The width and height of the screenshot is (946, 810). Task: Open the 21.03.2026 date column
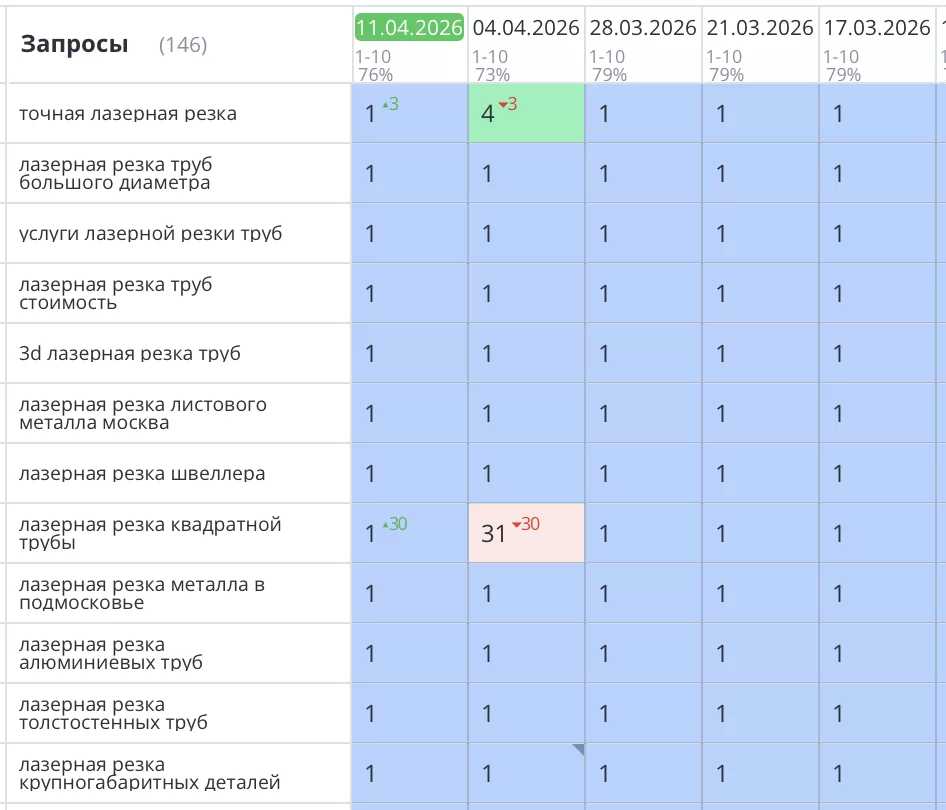coord(760,27)
